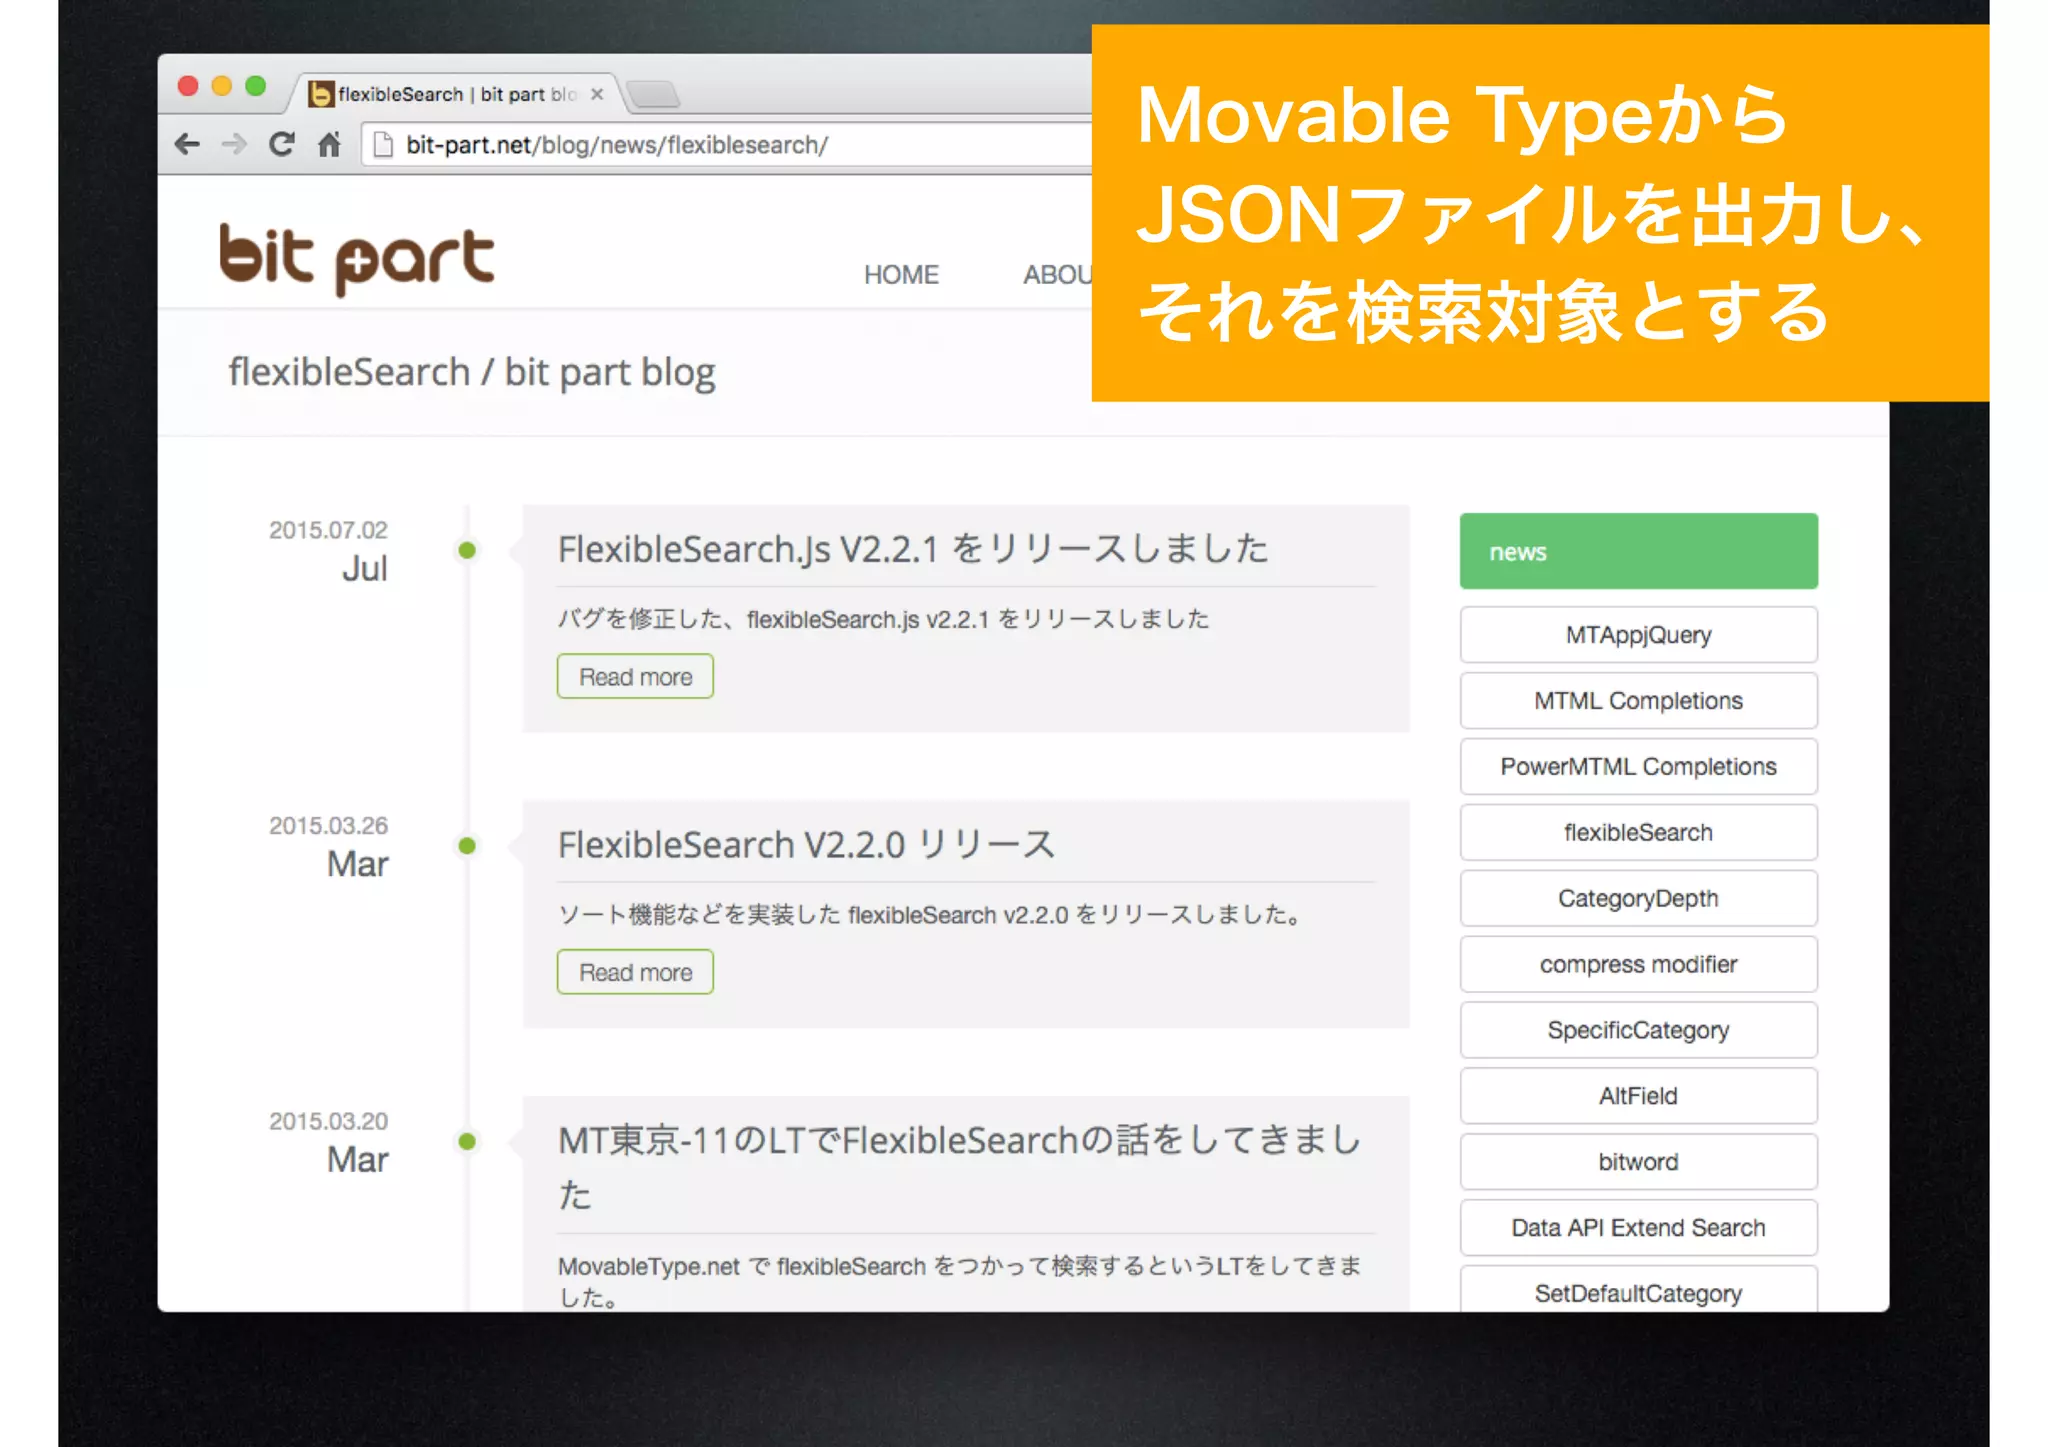Viewport: 2048px width, 1447px height.
Task: Select the CategoryDepth category
Action: click(1638, 899)
